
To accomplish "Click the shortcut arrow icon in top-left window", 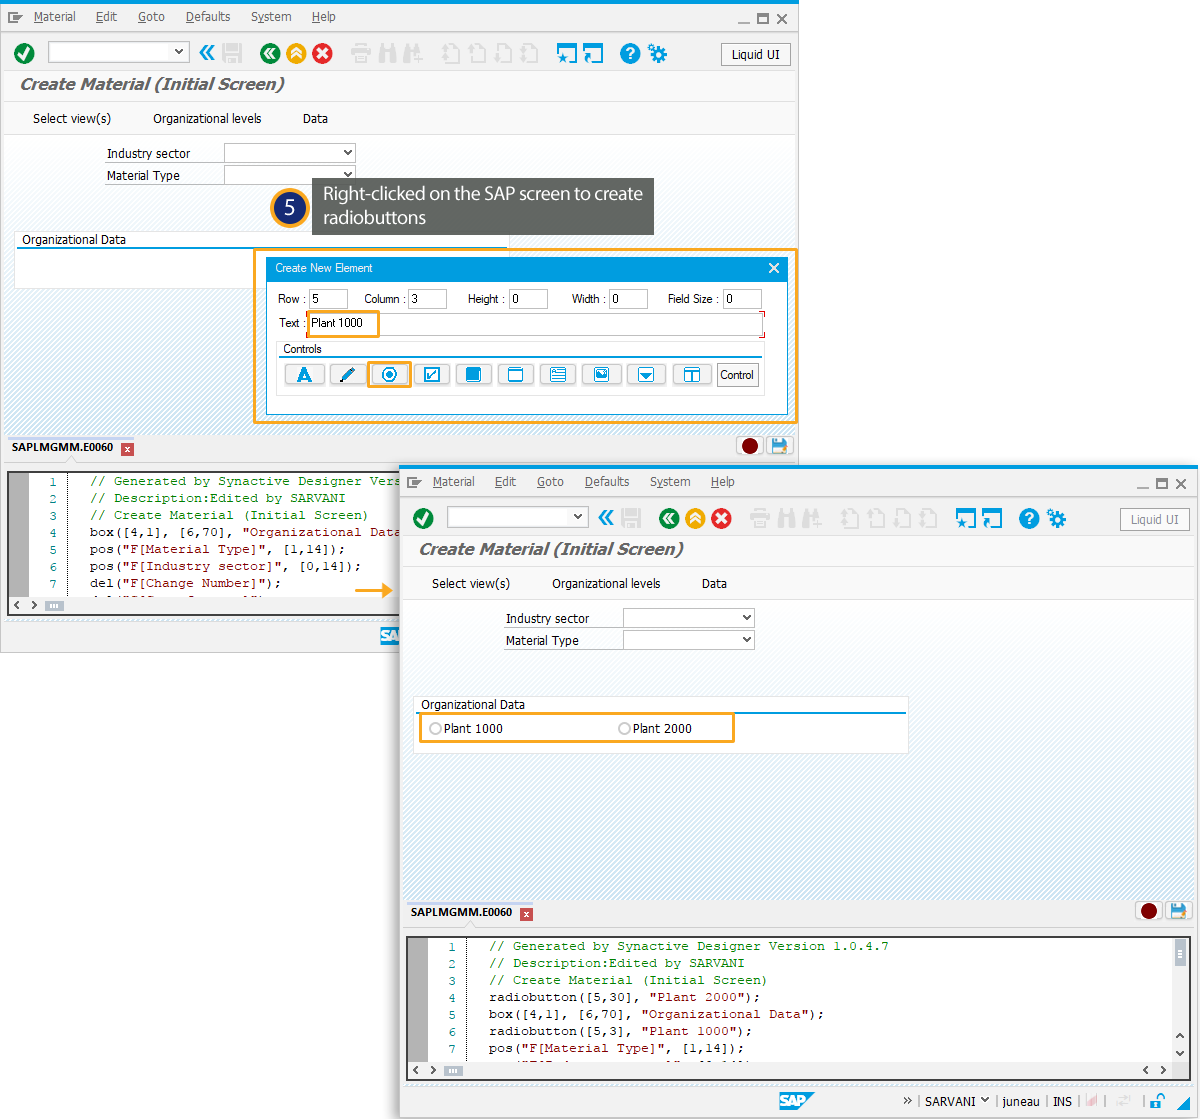I will 594,54.
